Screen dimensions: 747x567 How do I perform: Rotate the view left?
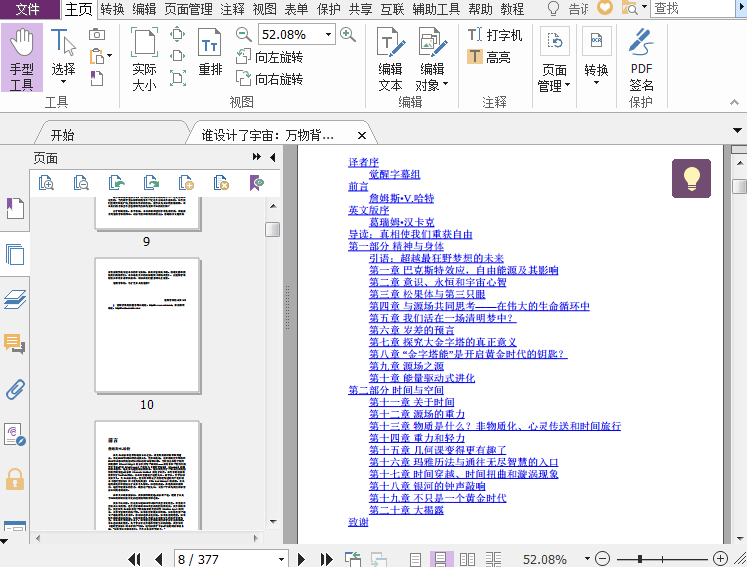tap(270, 57)
